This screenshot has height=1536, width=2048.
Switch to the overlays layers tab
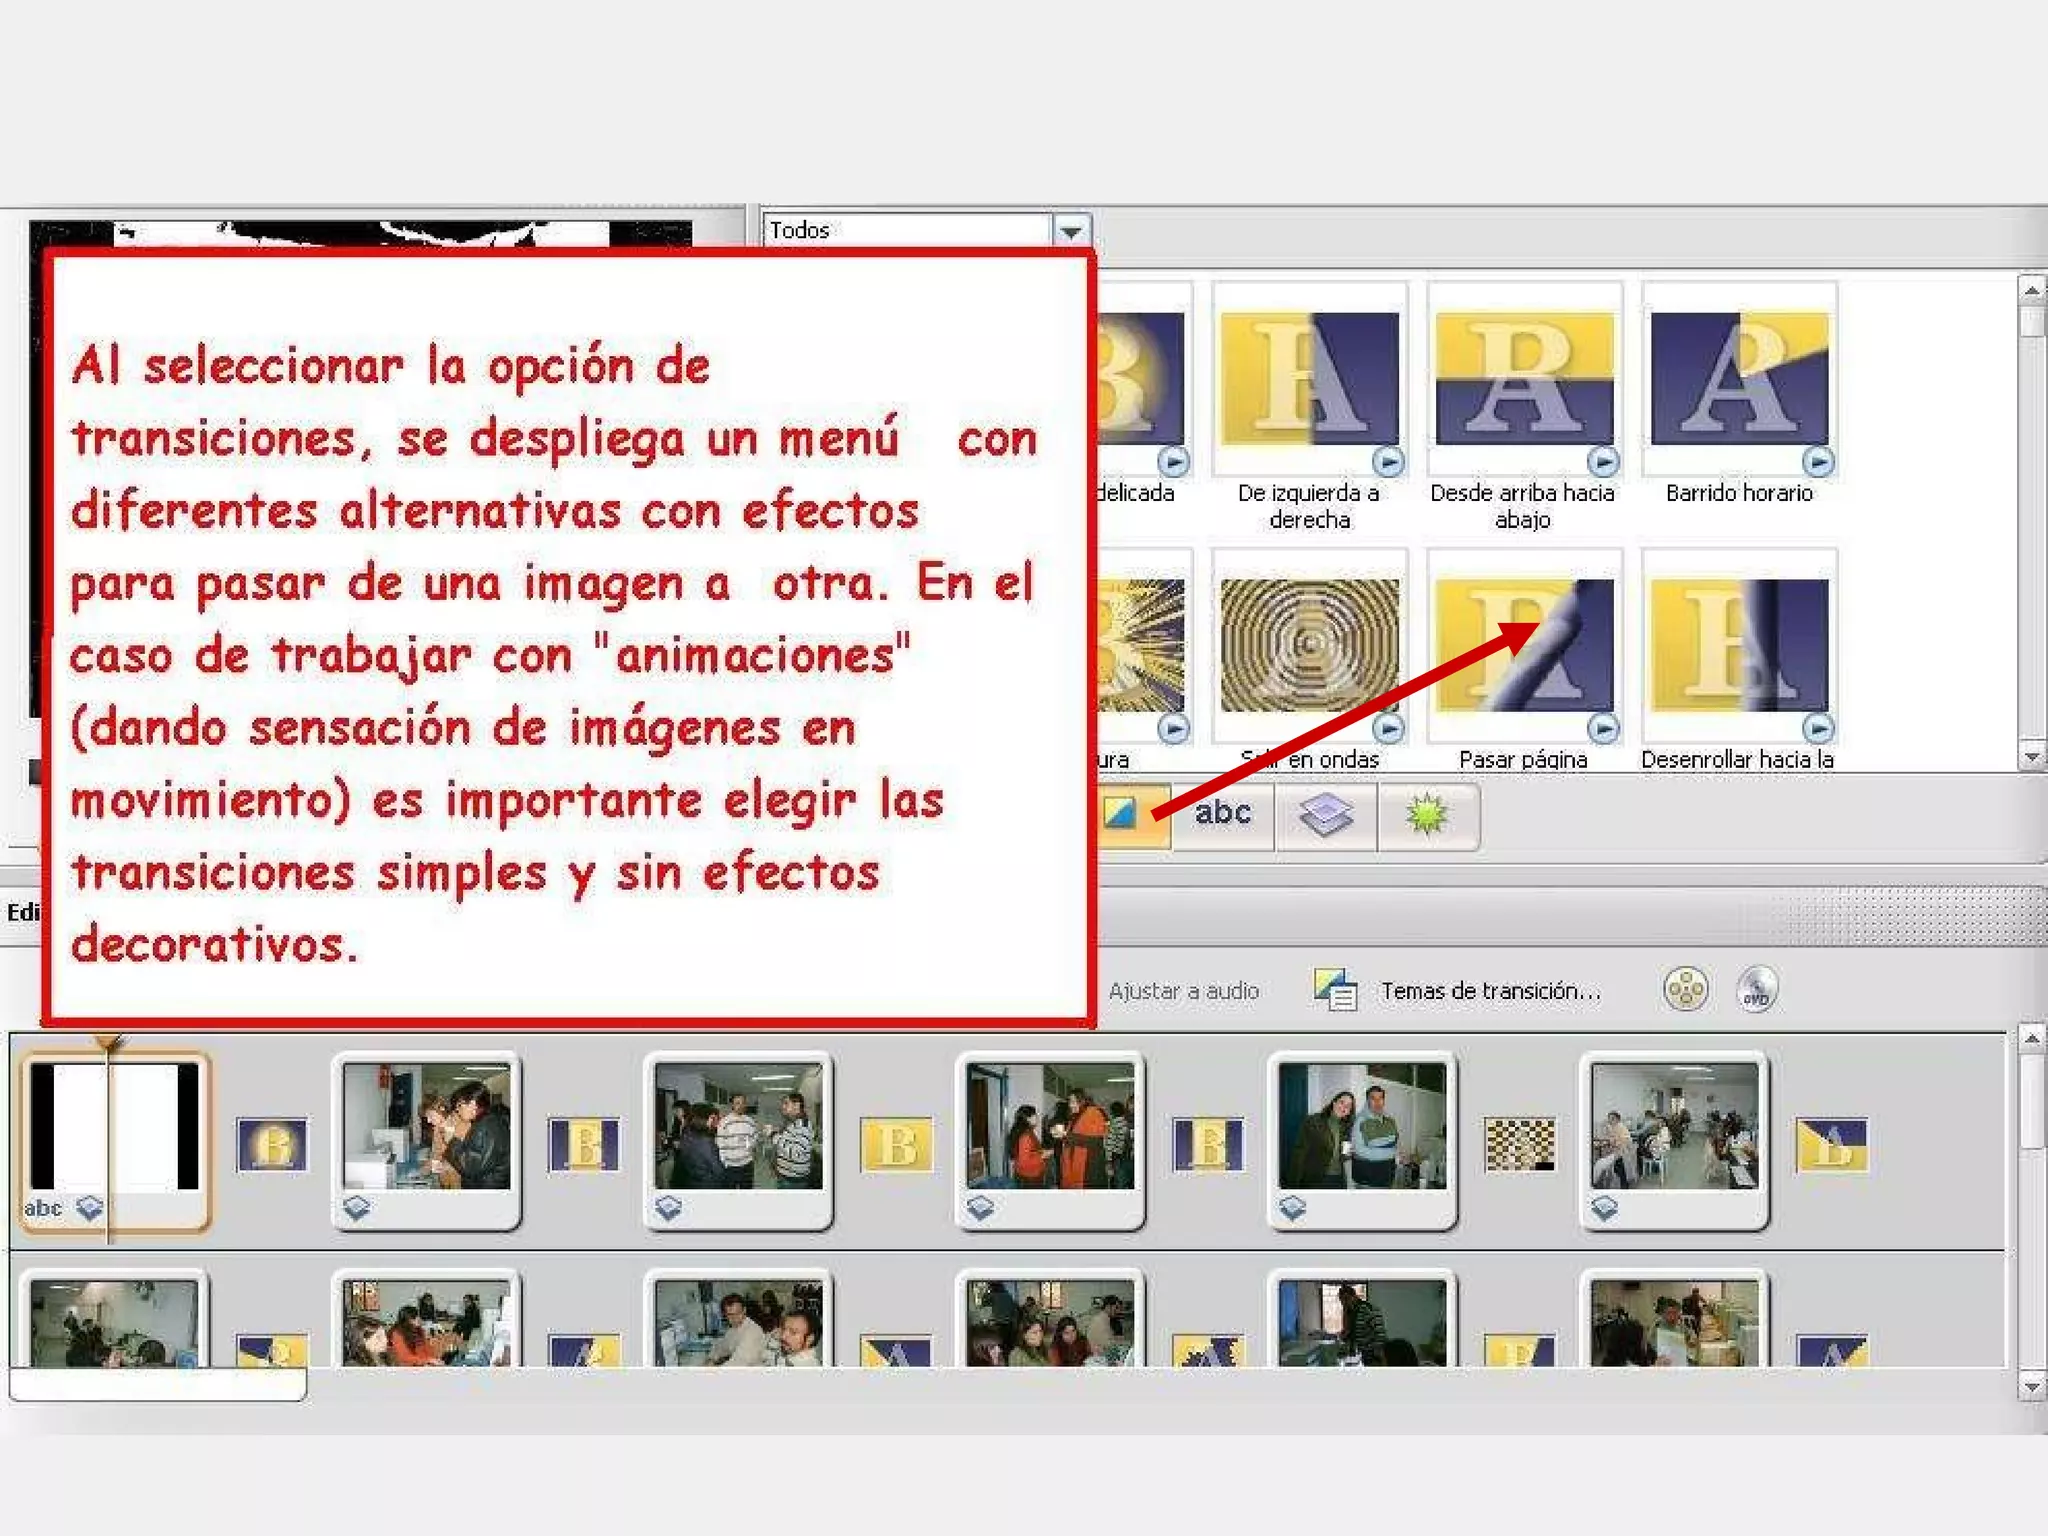[x=1325, y=815]
